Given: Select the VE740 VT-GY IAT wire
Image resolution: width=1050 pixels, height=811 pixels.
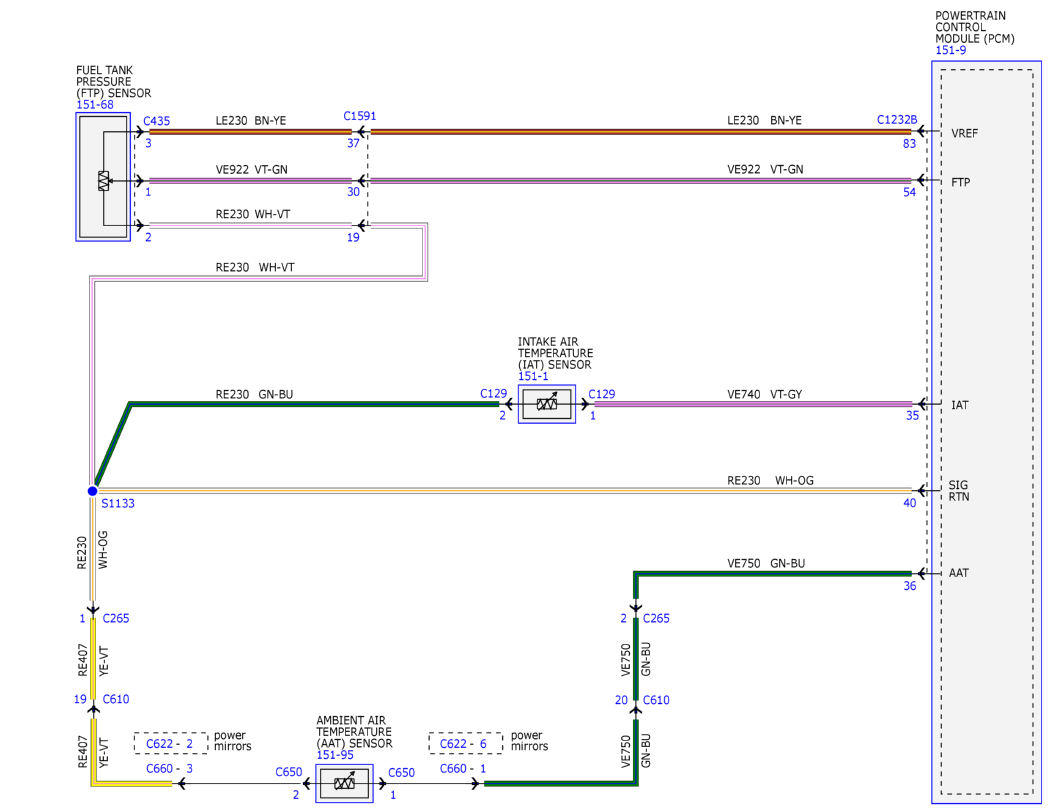Looking at the screenshot, I should click(753, 404).
